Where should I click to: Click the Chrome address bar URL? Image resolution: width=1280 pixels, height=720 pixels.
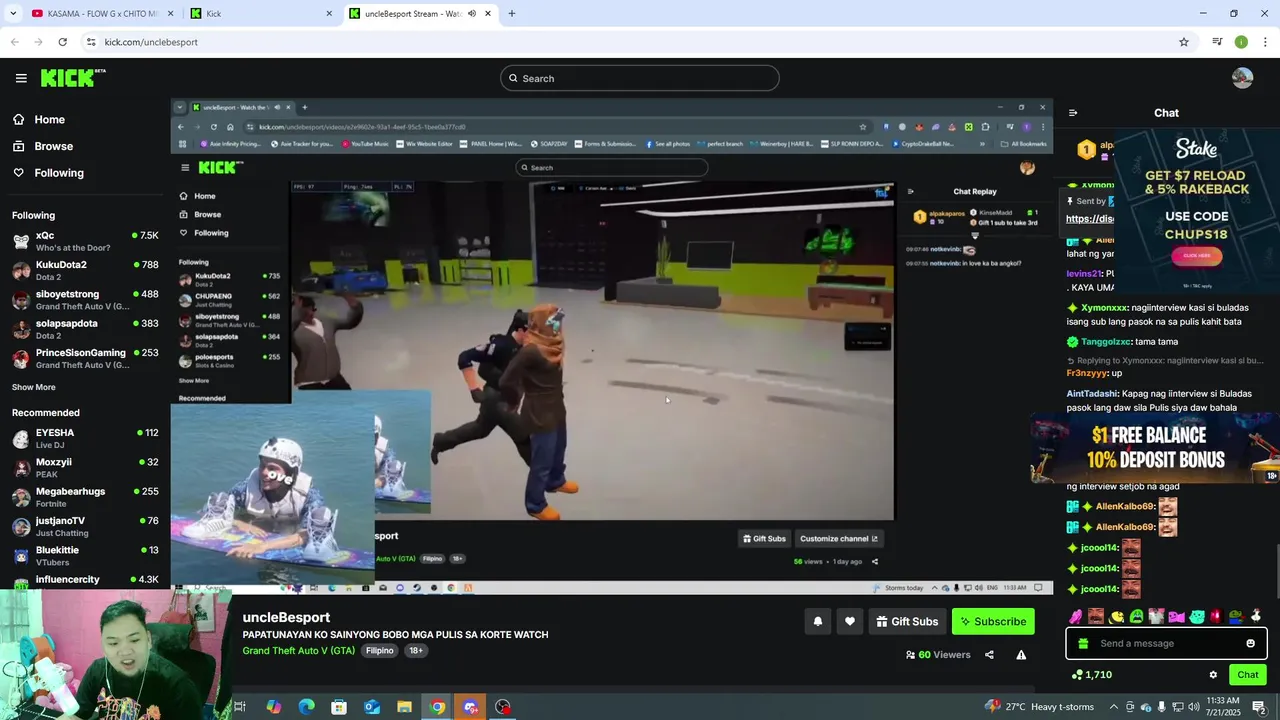coord(151,42)
